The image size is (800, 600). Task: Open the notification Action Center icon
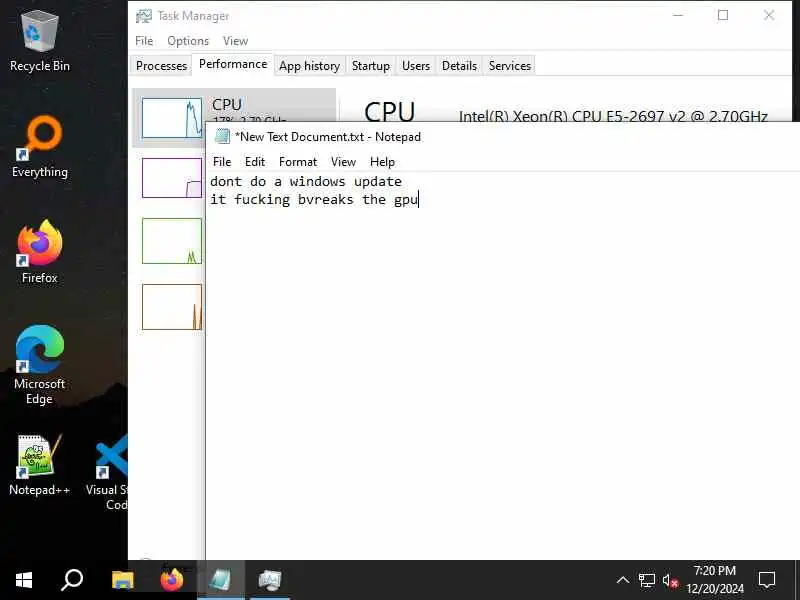pyautogui.click(x=767, y=580)
